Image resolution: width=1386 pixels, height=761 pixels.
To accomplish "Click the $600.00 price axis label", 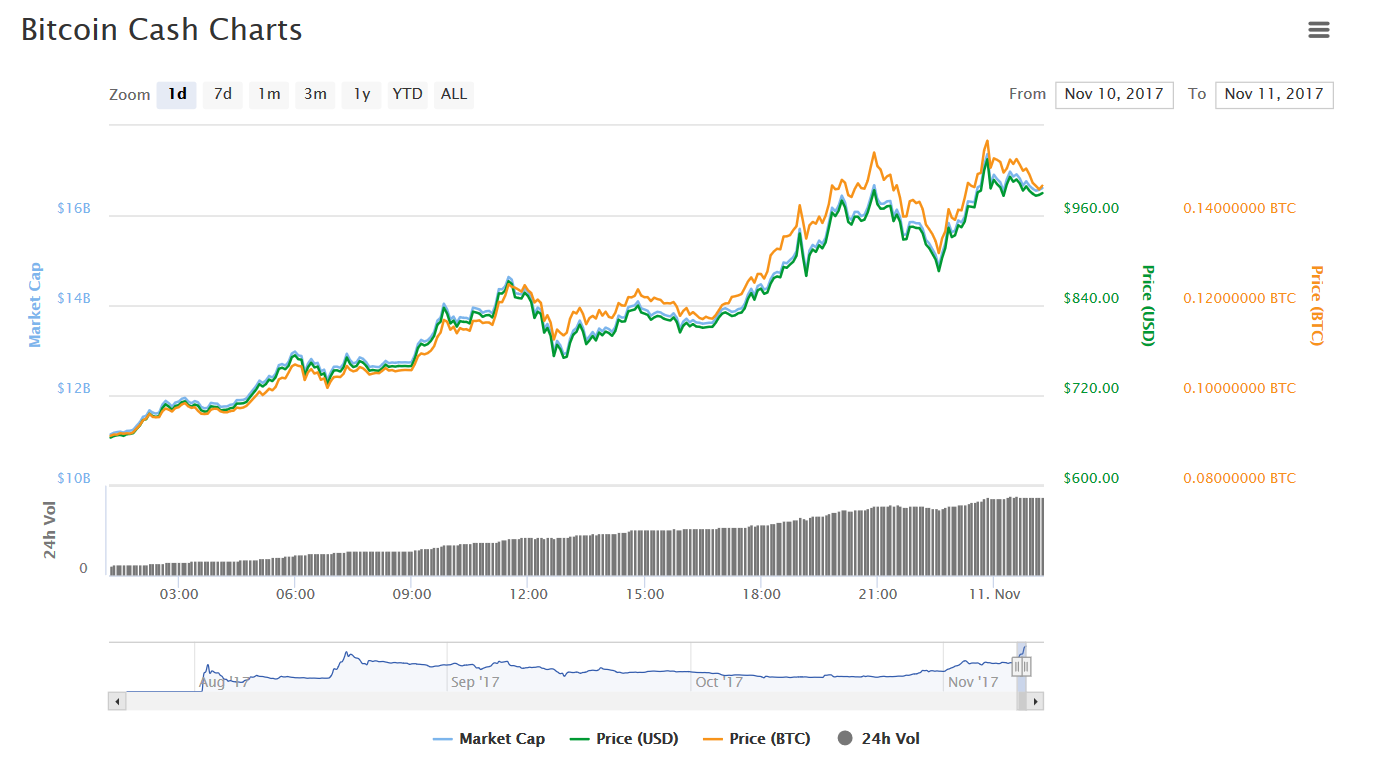I will click(x=1091, y=478).
